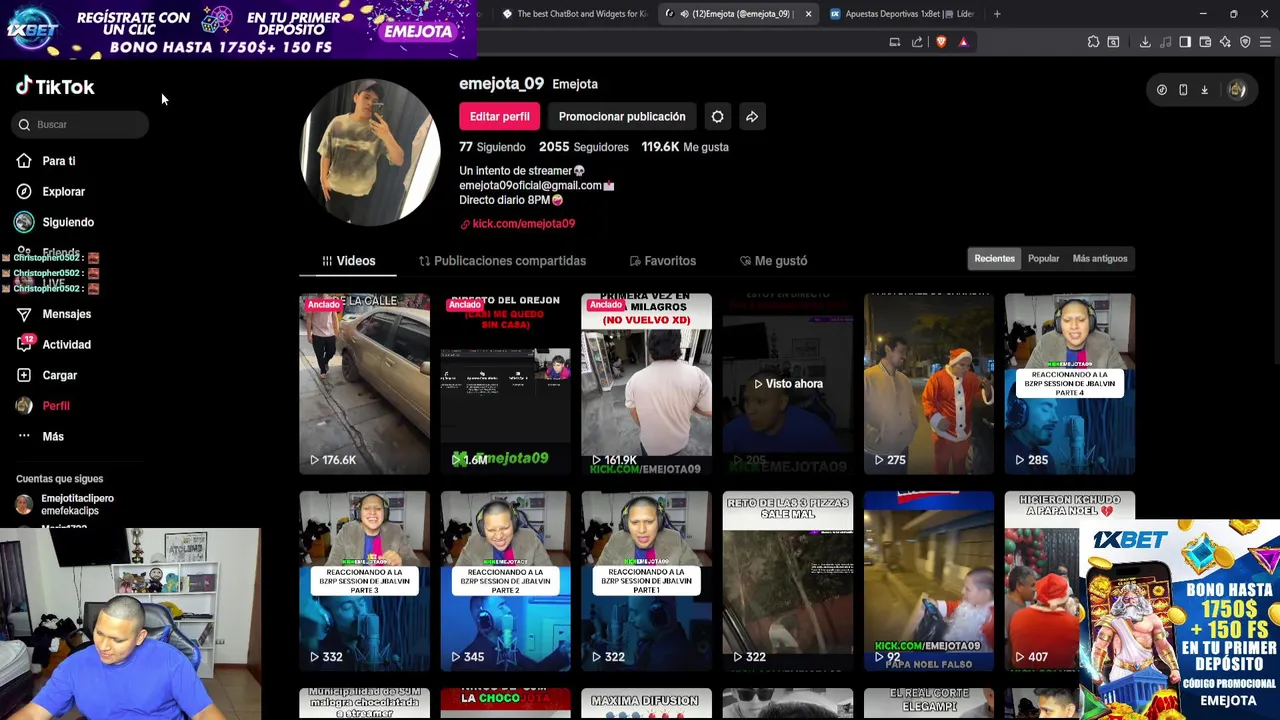Click Brave Shields lion icon
This screenshot has height=720, width=1280.
941,42
